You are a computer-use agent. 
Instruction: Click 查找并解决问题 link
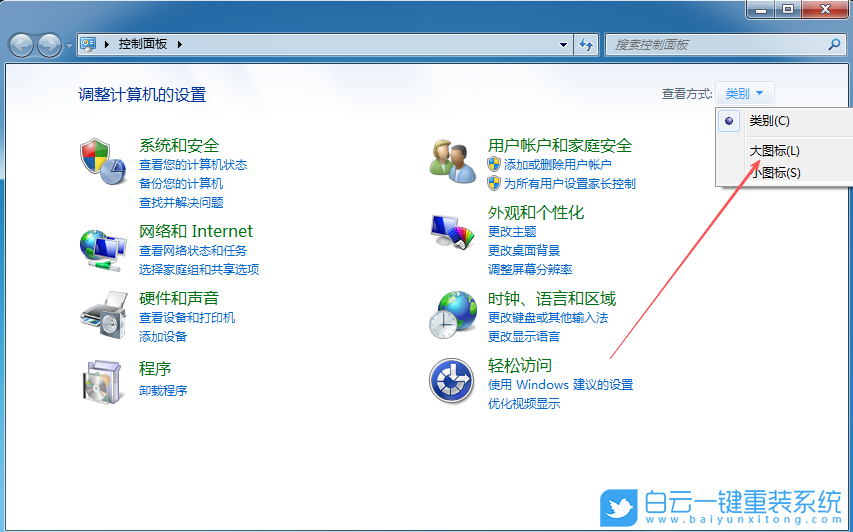coord(181,202)
